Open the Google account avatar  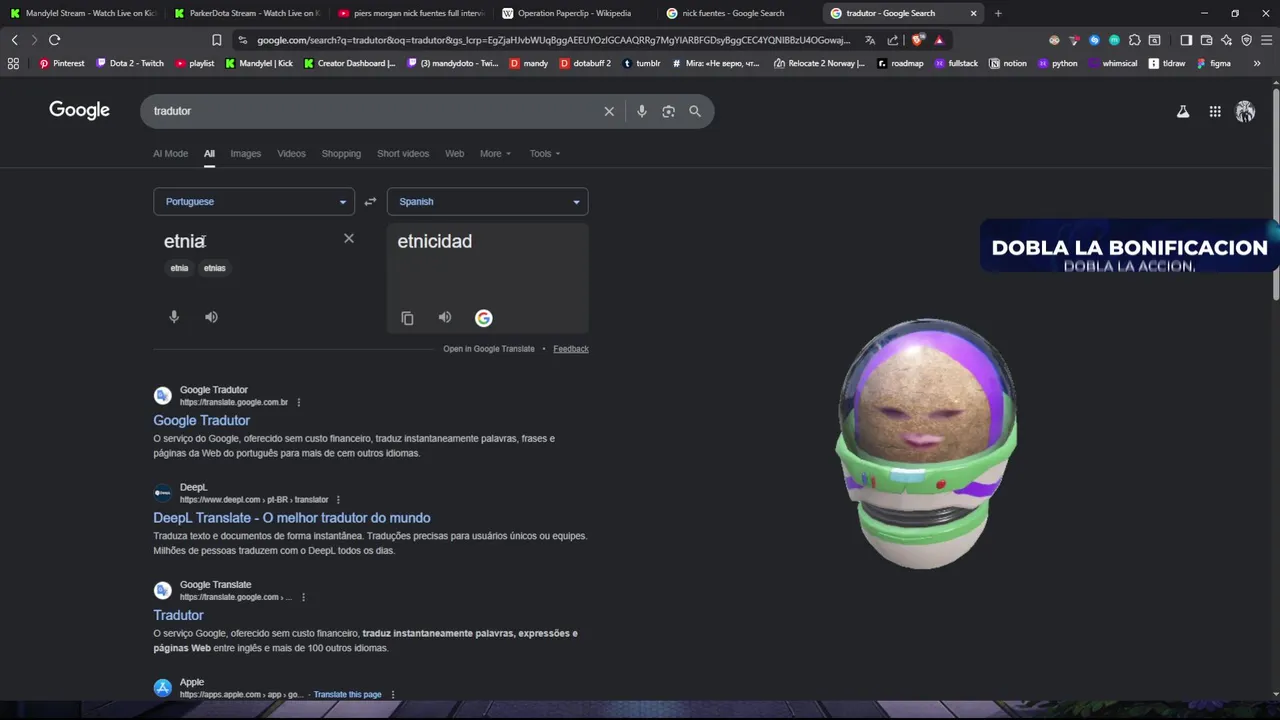pyautogui.click(x=1245, y=112)
